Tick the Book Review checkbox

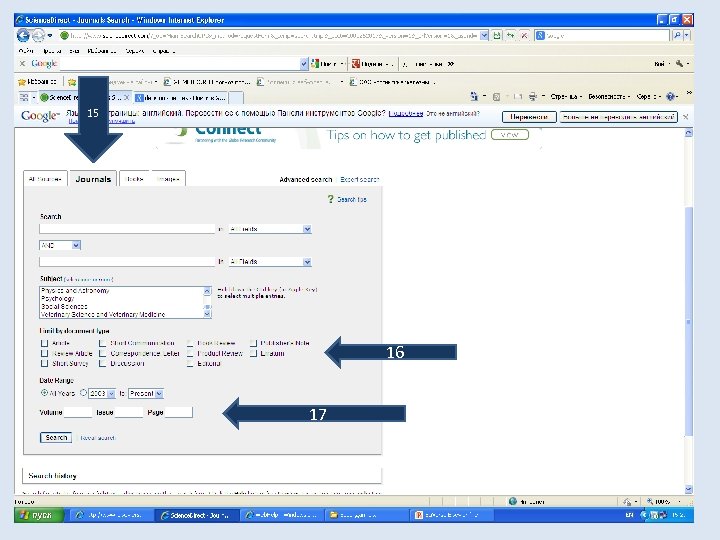pos(190,343)
